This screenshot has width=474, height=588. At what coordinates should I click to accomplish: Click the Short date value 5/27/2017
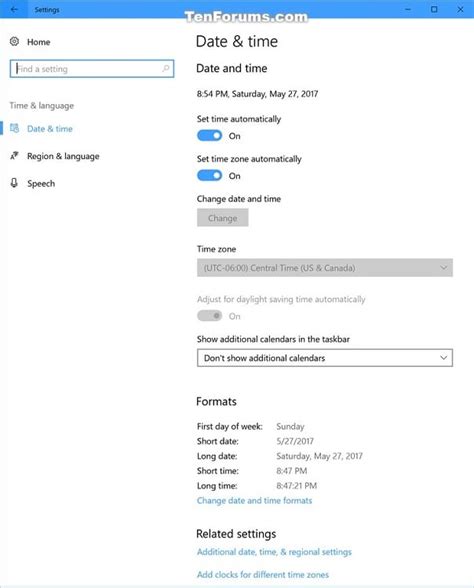[x=295, y=441]
